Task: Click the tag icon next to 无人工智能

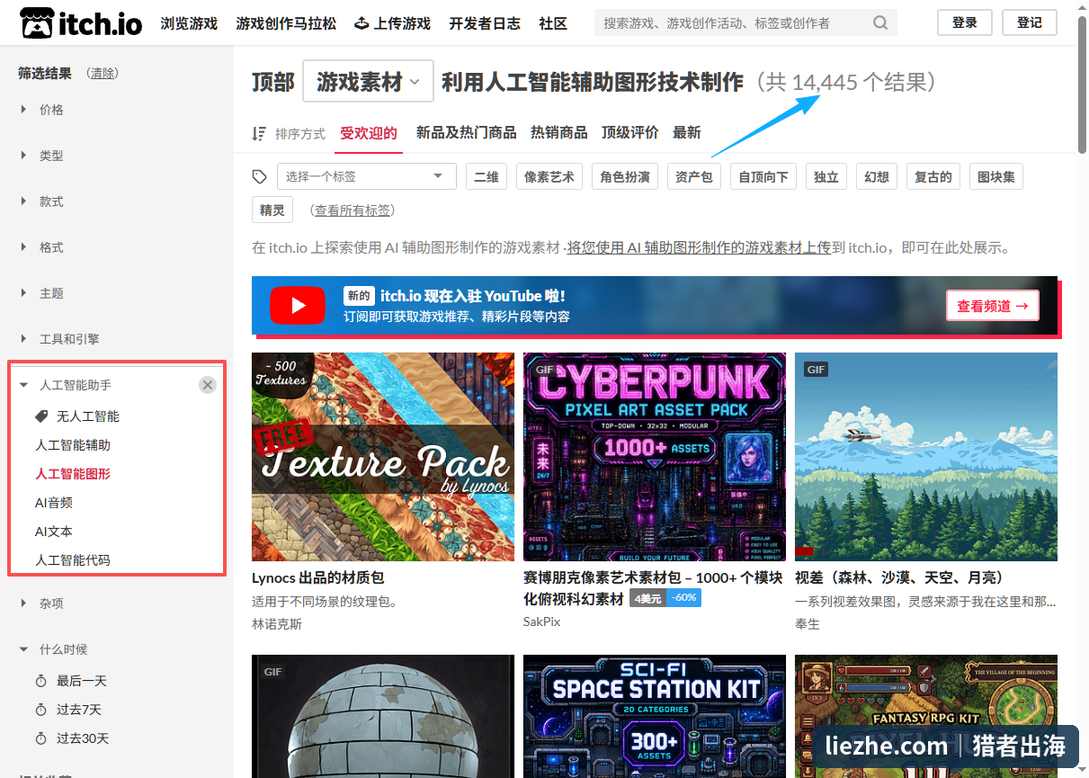Action: [42, 416]
